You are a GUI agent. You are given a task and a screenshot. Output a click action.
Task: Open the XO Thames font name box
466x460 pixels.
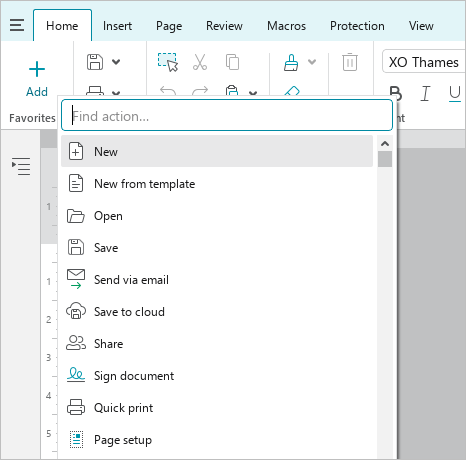tap(424, 62)
